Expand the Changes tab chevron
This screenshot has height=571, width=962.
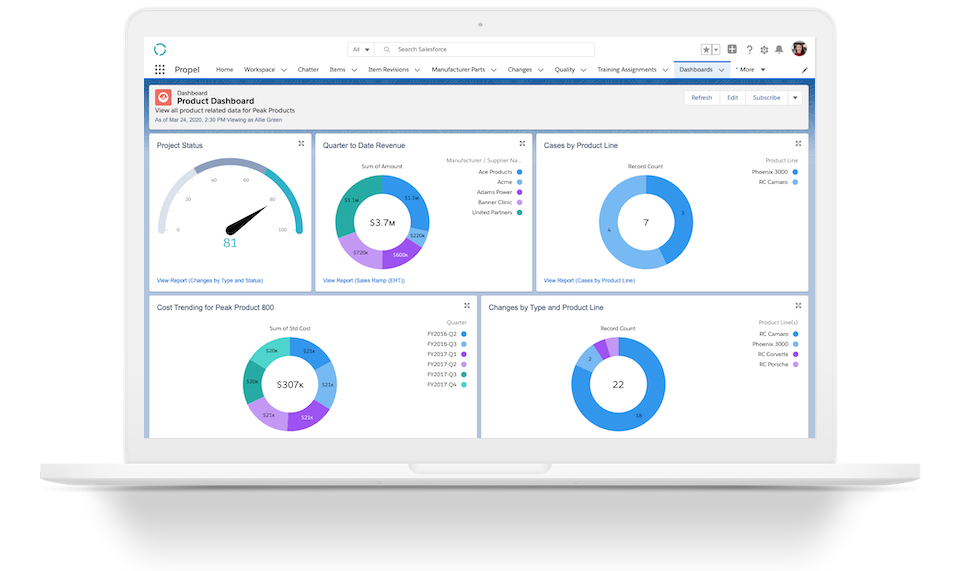(541, 70)
